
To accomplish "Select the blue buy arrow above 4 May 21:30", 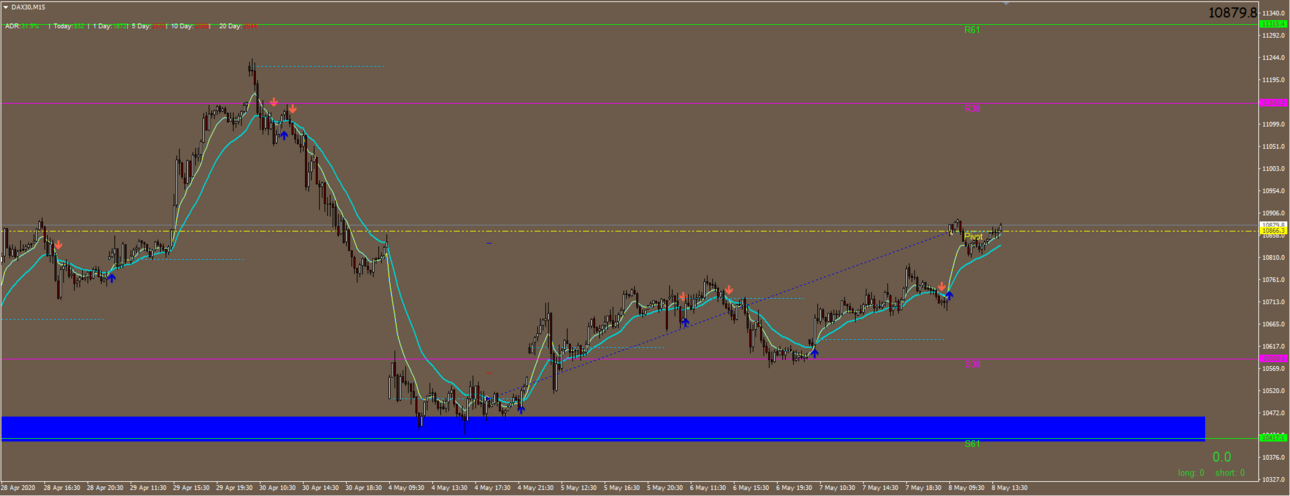I will point(521,409).
